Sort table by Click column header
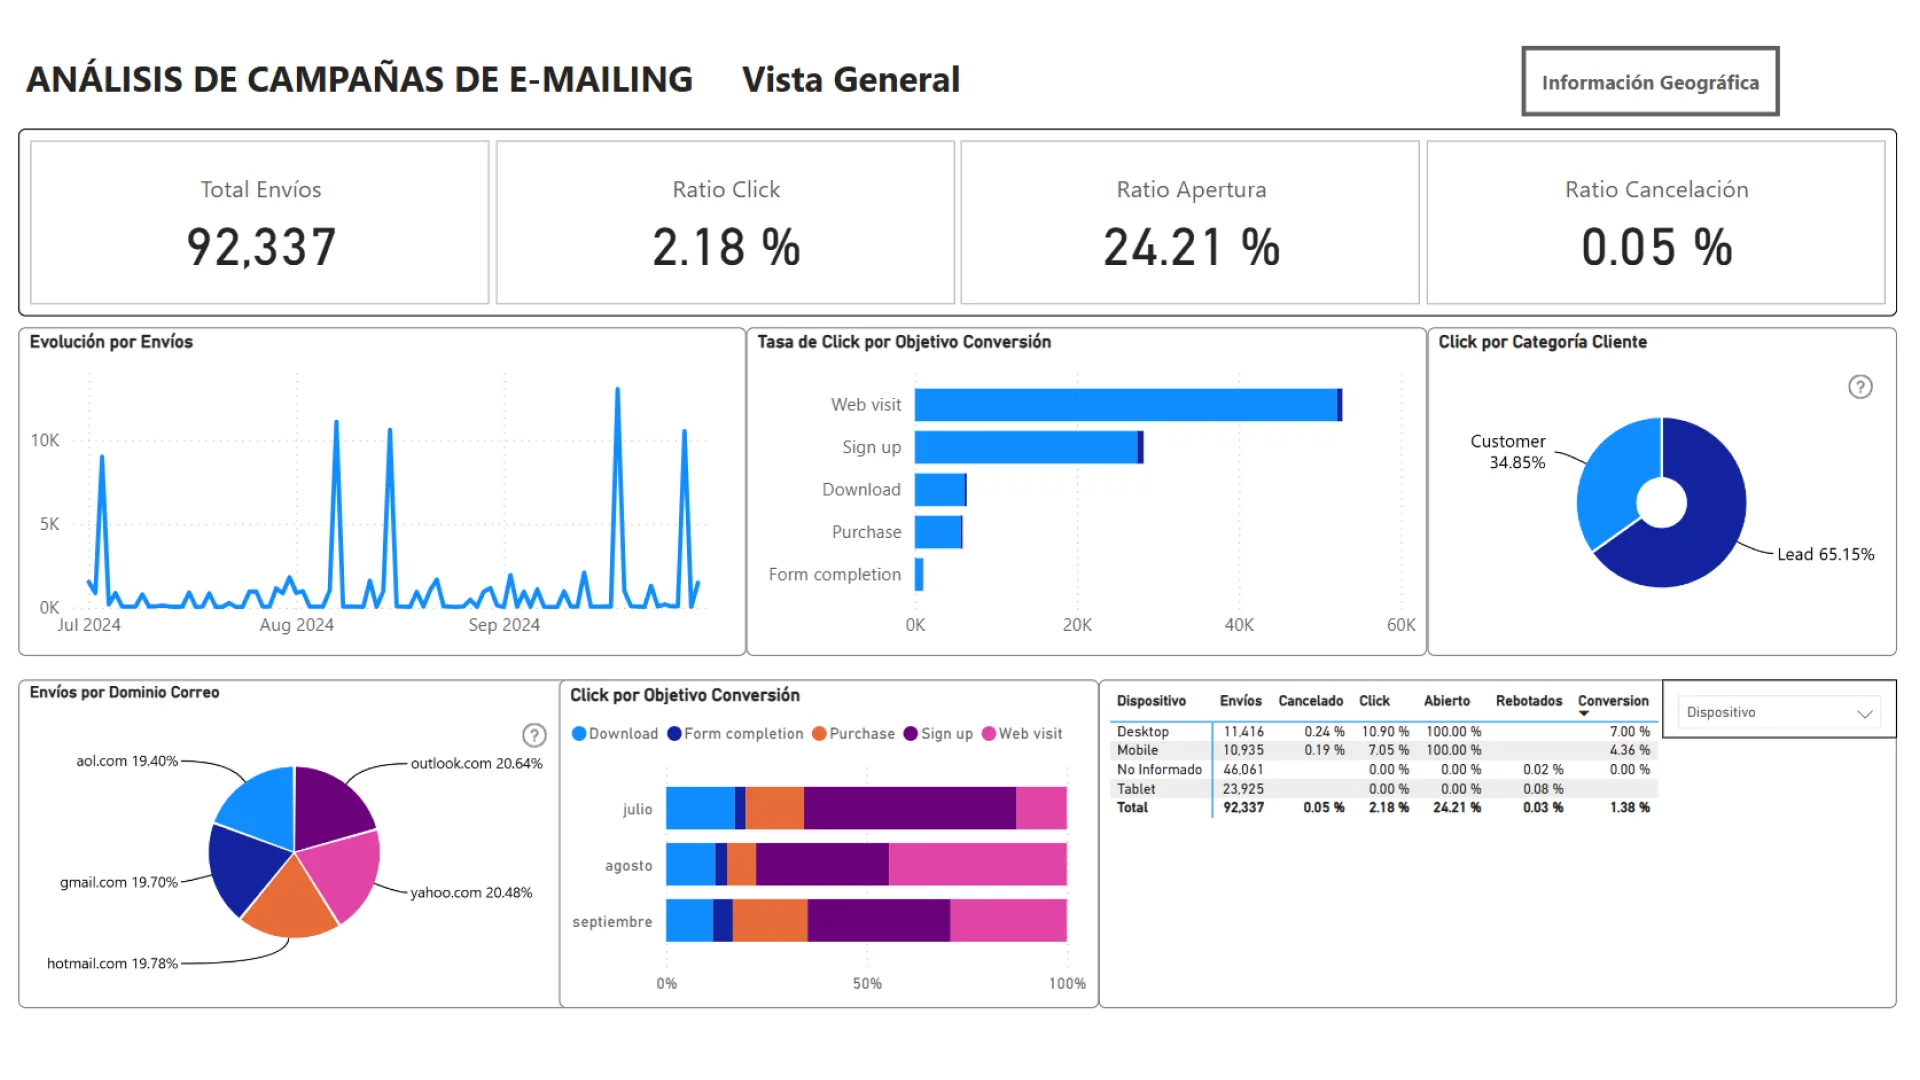 [1374, 701]
